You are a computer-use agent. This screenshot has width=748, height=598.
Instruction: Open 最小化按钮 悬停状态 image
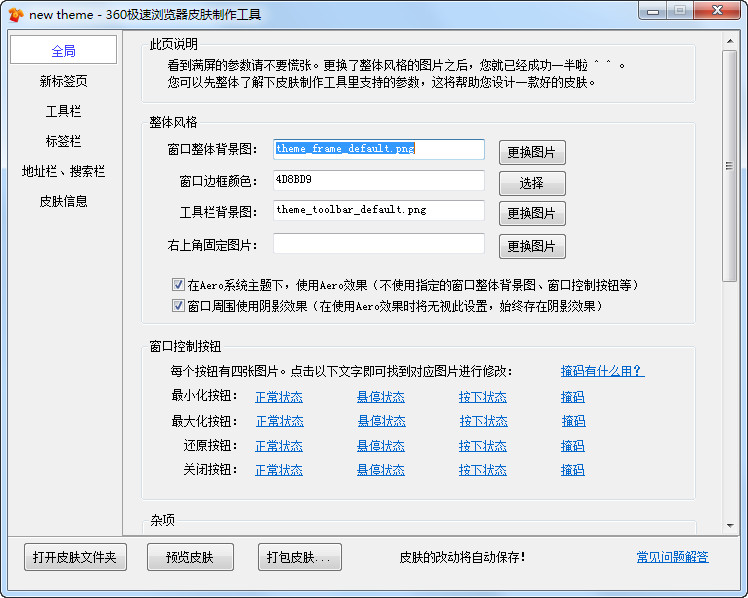(x=381, y=397)
